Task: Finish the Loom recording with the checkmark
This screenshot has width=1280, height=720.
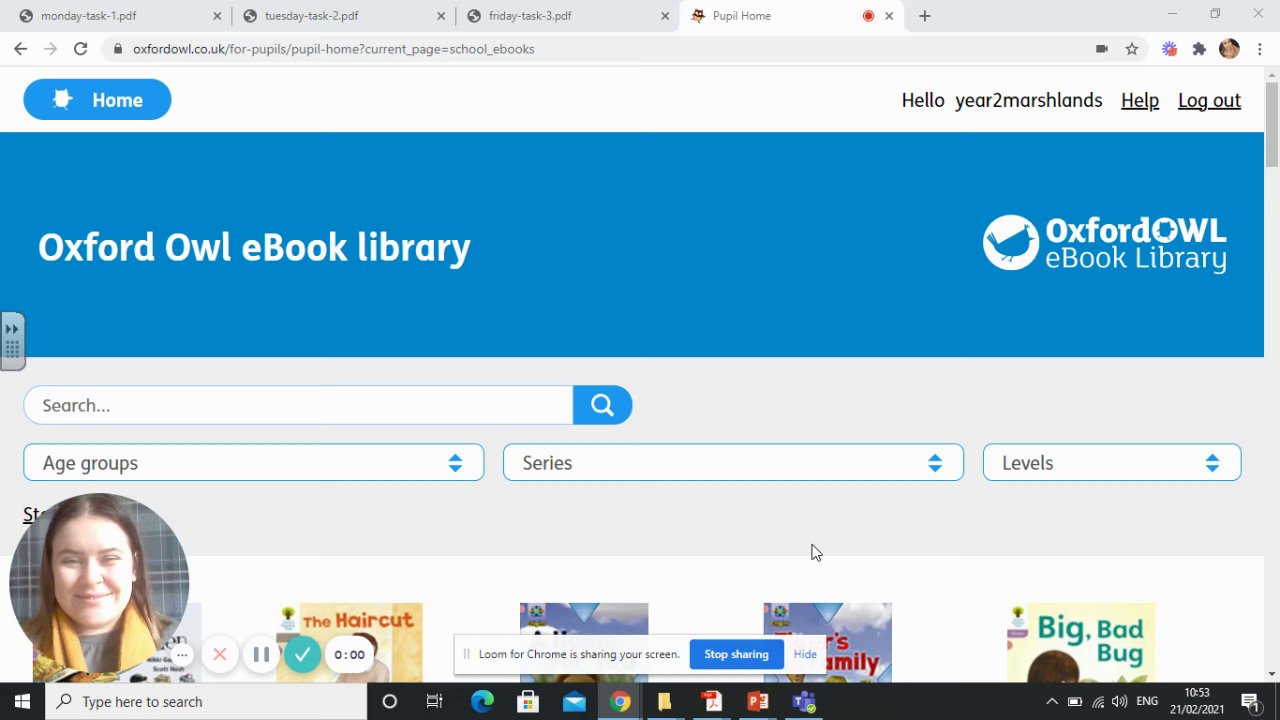Action: (x=302, y=655)
